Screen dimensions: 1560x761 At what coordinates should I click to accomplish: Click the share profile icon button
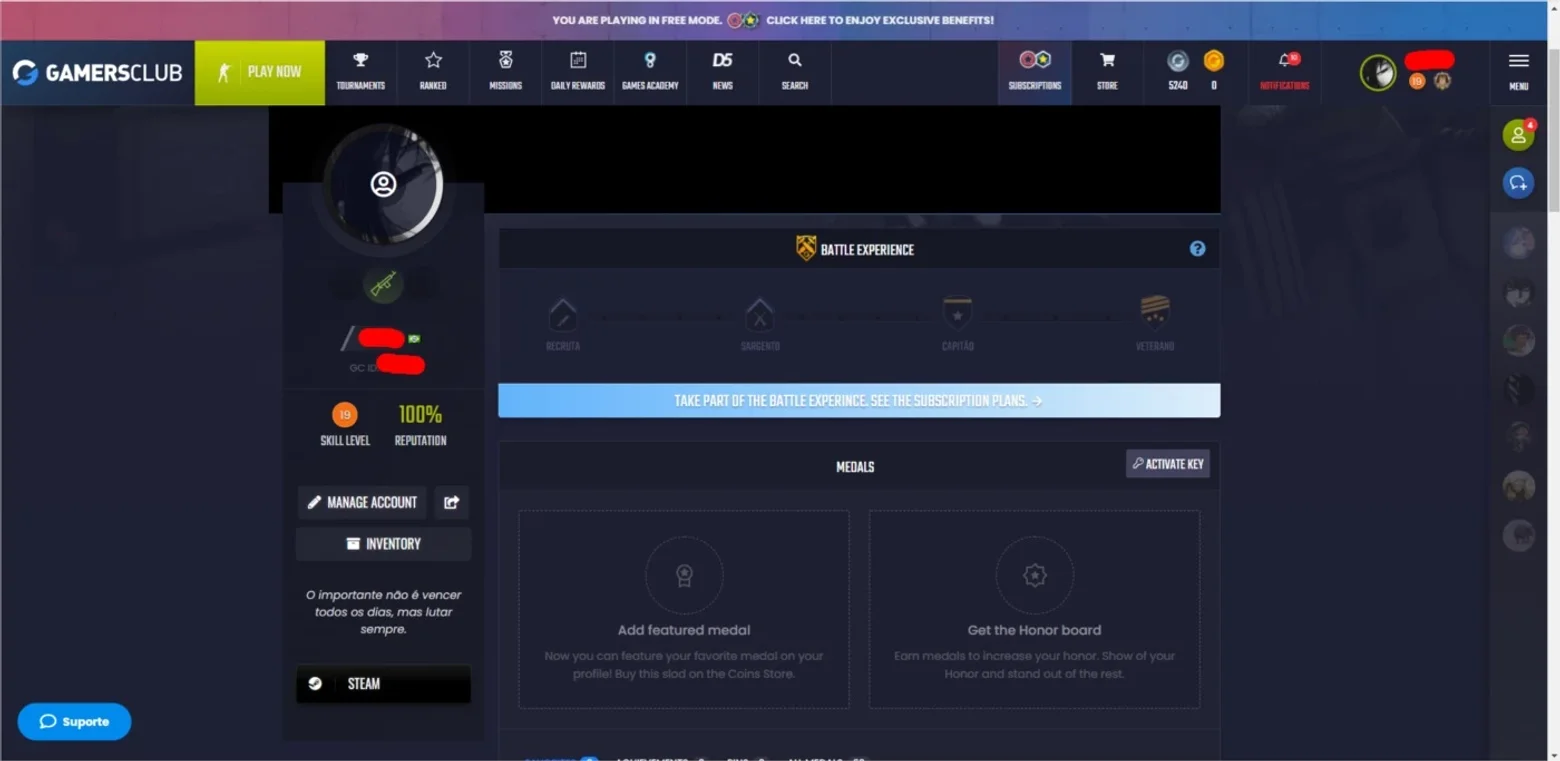452,502
